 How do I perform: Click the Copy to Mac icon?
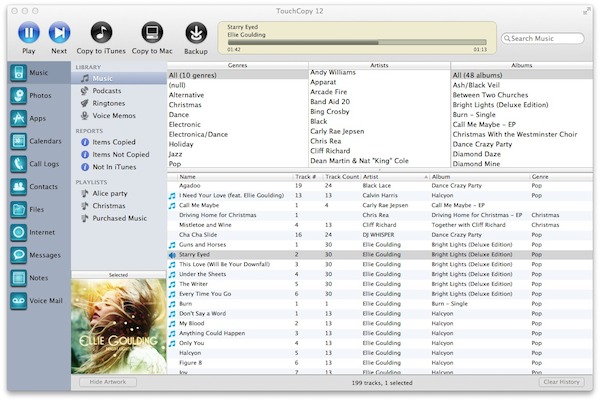pos(151,33)
